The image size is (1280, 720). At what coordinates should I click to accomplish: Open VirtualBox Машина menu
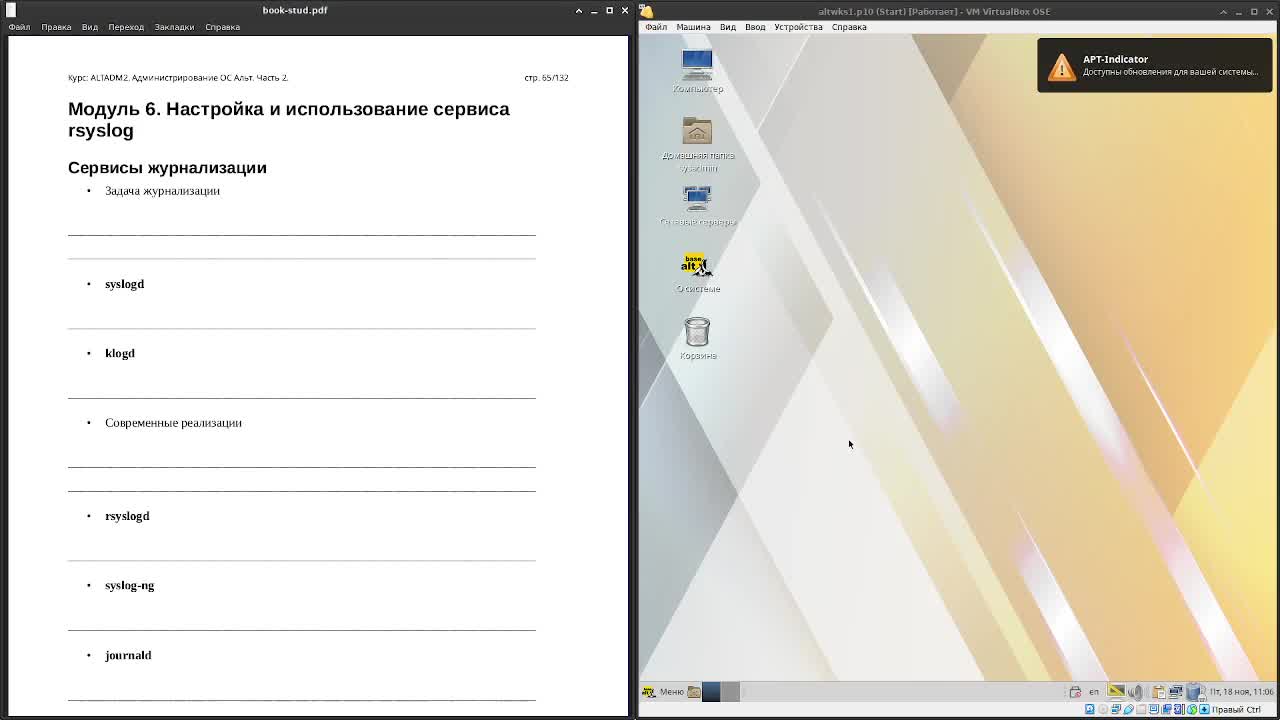click(x=693, y=27)
